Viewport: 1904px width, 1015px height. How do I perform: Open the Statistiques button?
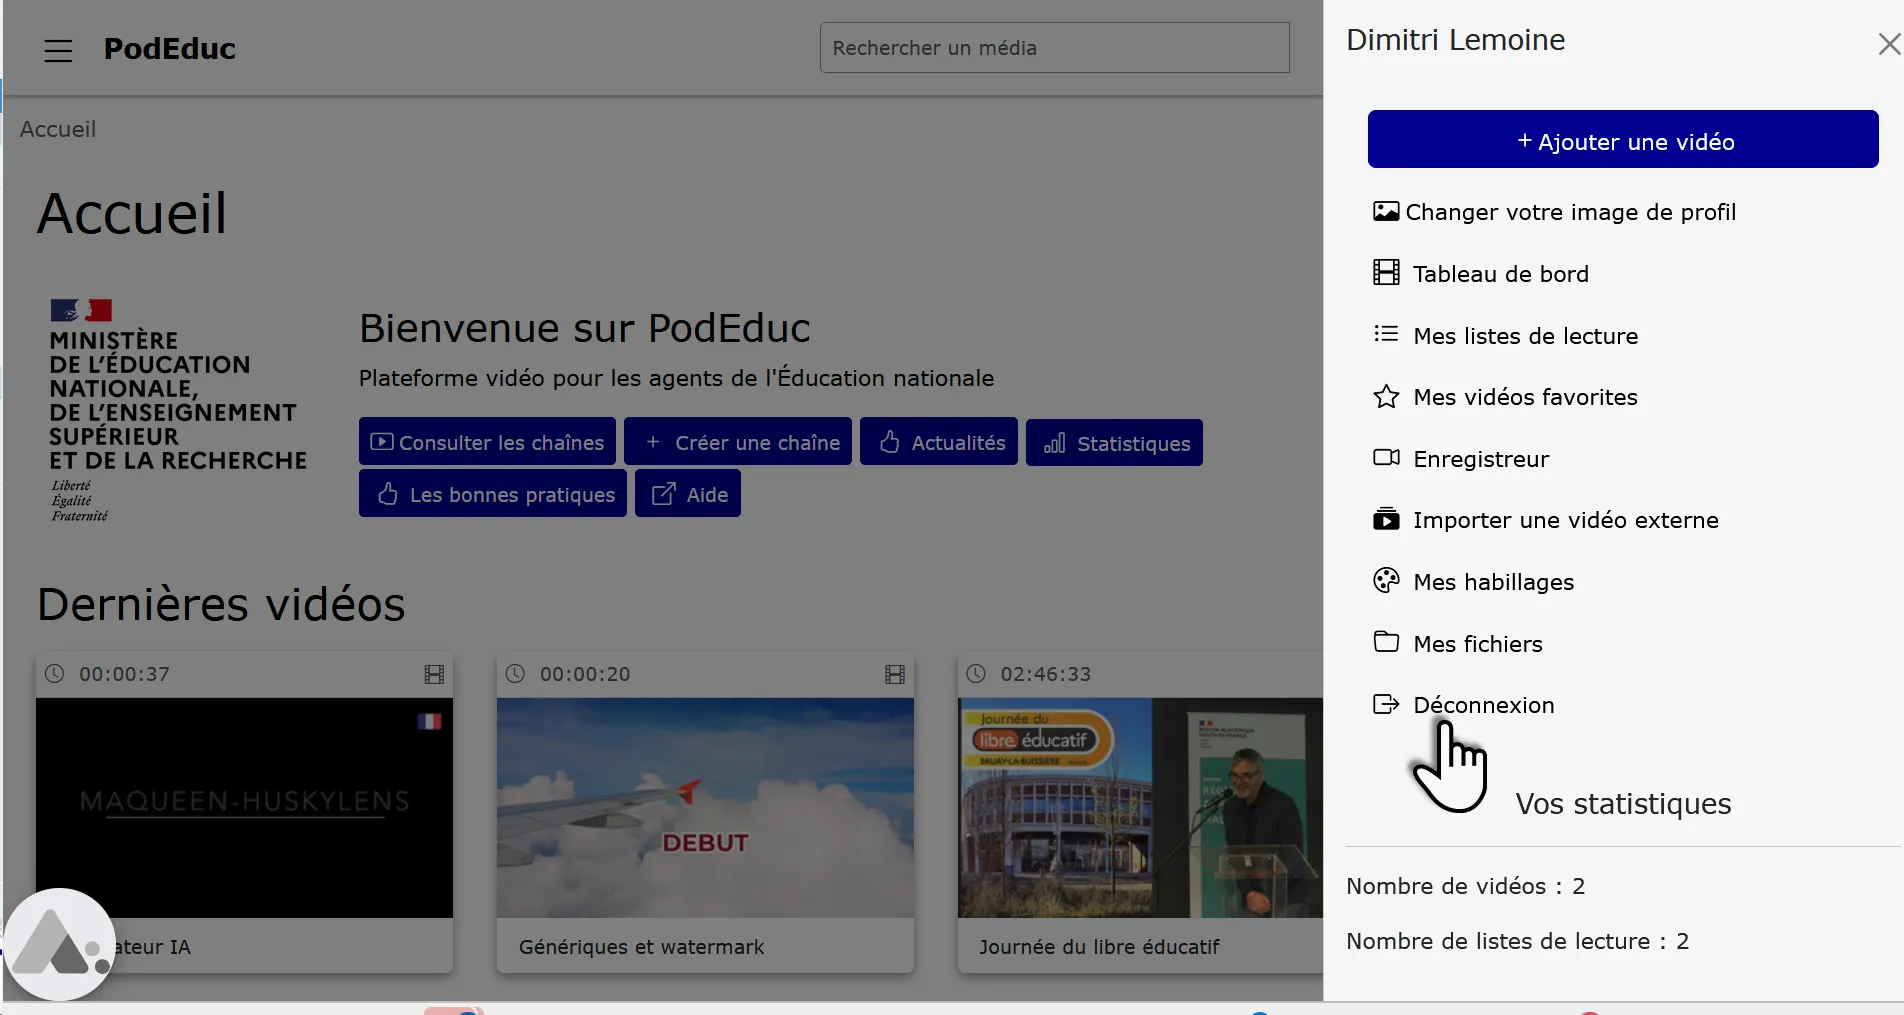coord(1114,443)
